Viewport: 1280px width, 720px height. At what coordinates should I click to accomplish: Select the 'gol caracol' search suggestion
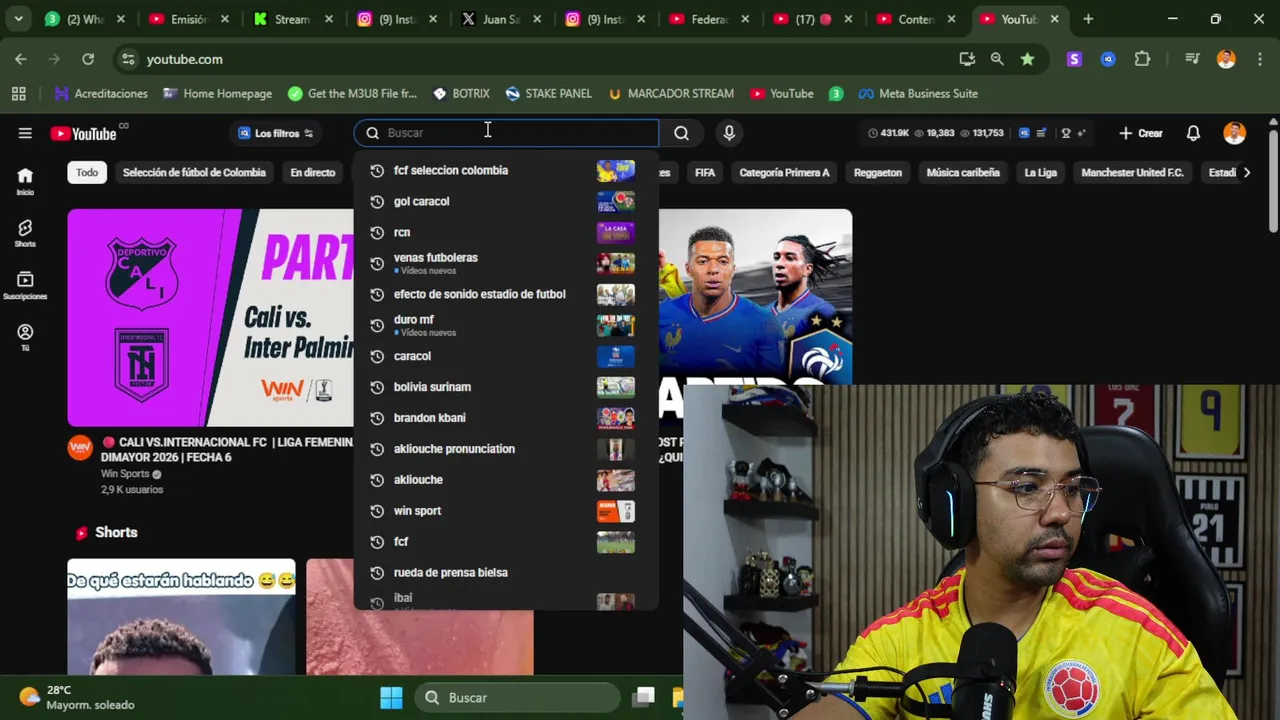click(x=506, y=201)
